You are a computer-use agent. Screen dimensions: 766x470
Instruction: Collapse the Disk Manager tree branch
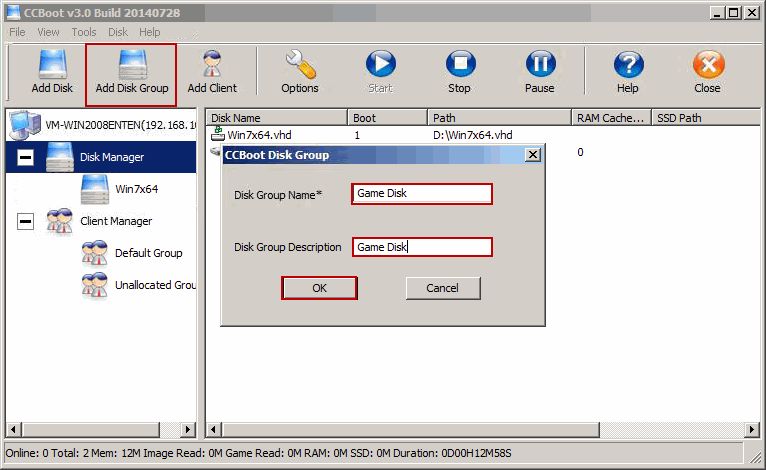(25, 157)
